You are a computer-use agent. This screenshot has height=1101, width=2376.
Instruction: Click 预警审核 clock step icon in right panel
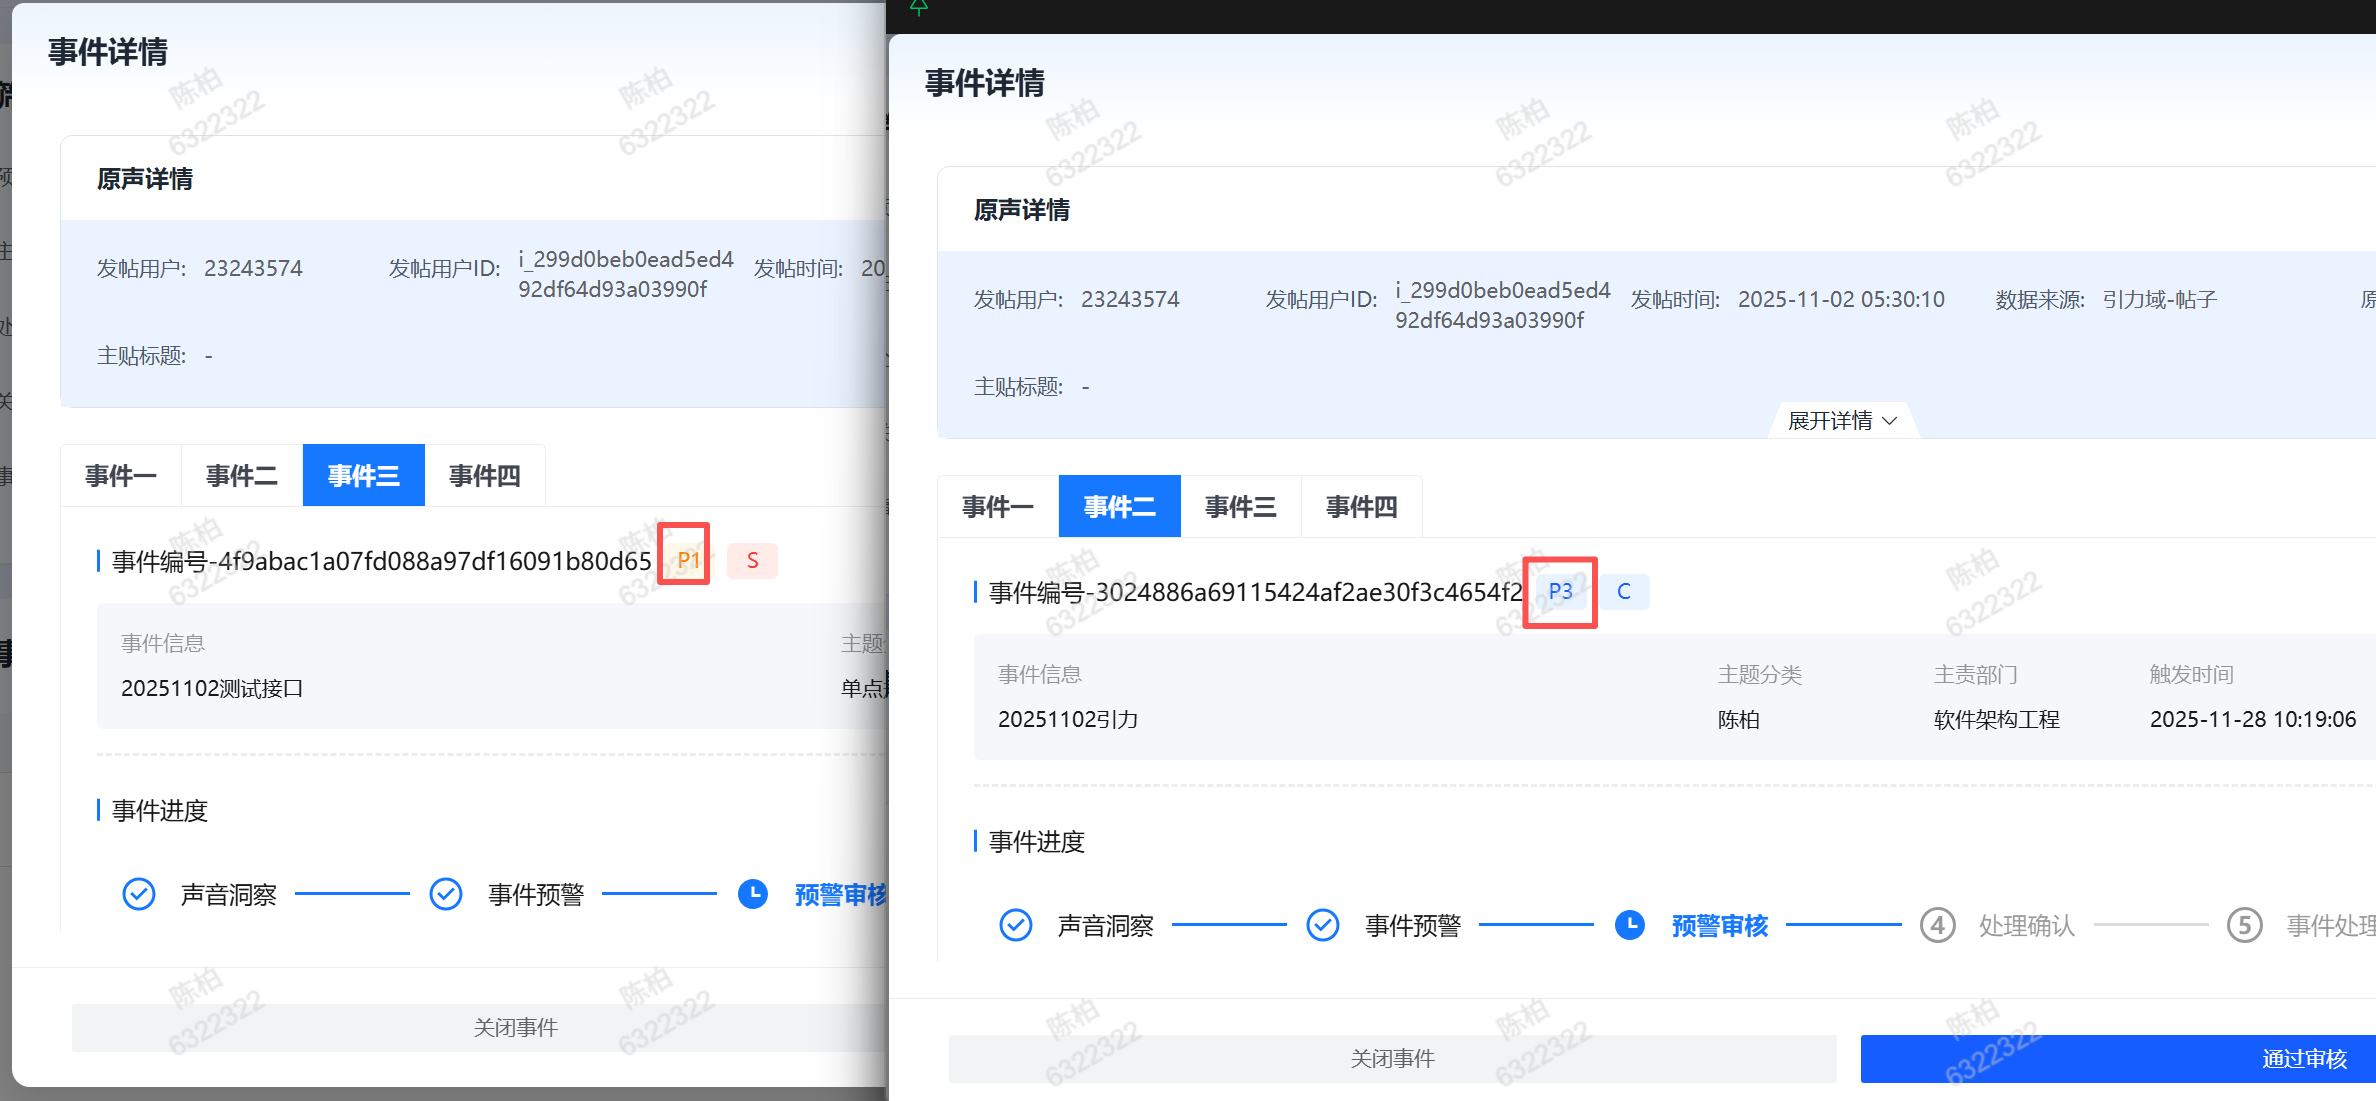(1630, 925)
